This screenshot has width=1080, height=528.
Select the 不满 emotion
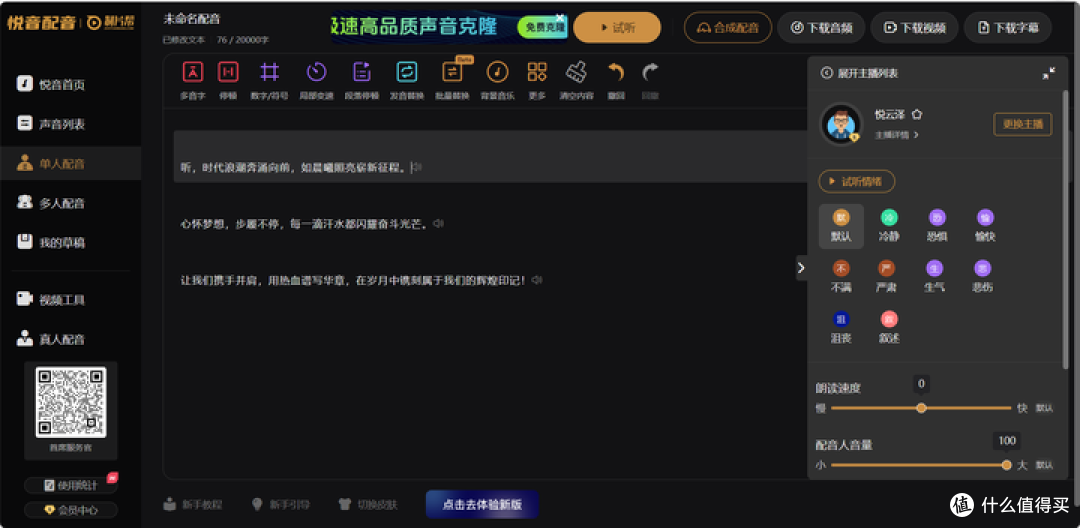pos(841,277)
